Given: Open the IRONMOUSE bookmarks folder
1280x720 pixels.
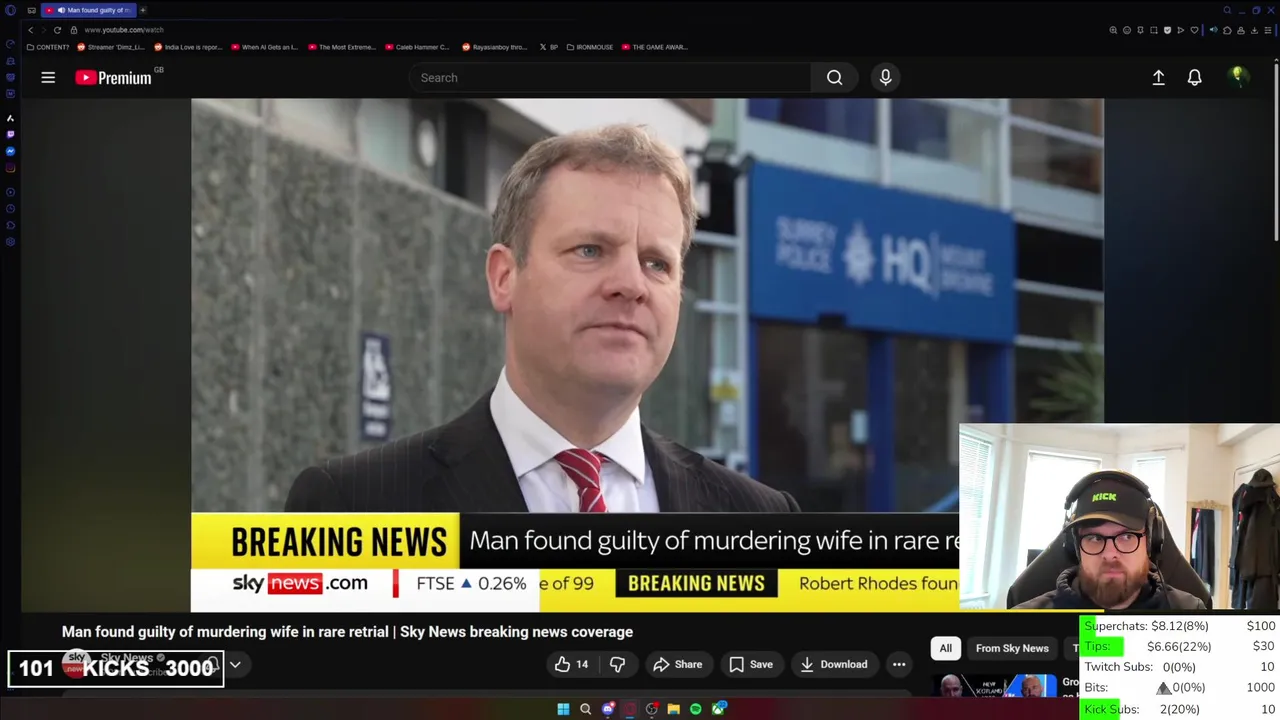Looking at the screenshot, I should pos(590,47).
